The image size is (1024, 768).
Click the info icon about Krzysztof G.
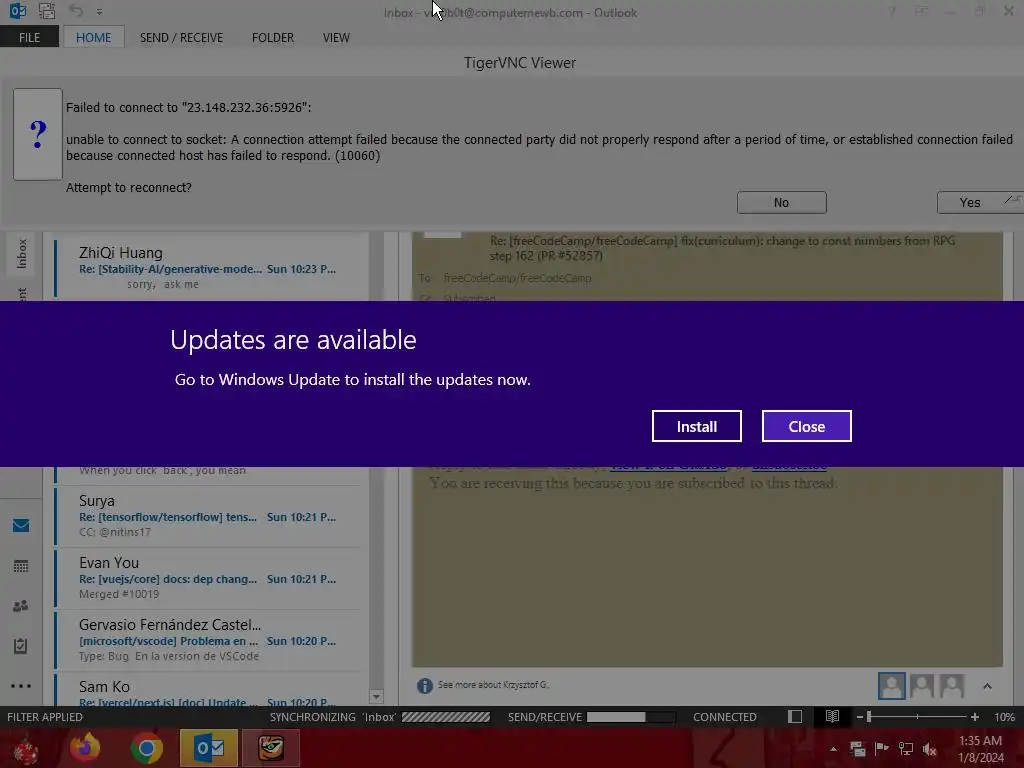click(424, 685)
